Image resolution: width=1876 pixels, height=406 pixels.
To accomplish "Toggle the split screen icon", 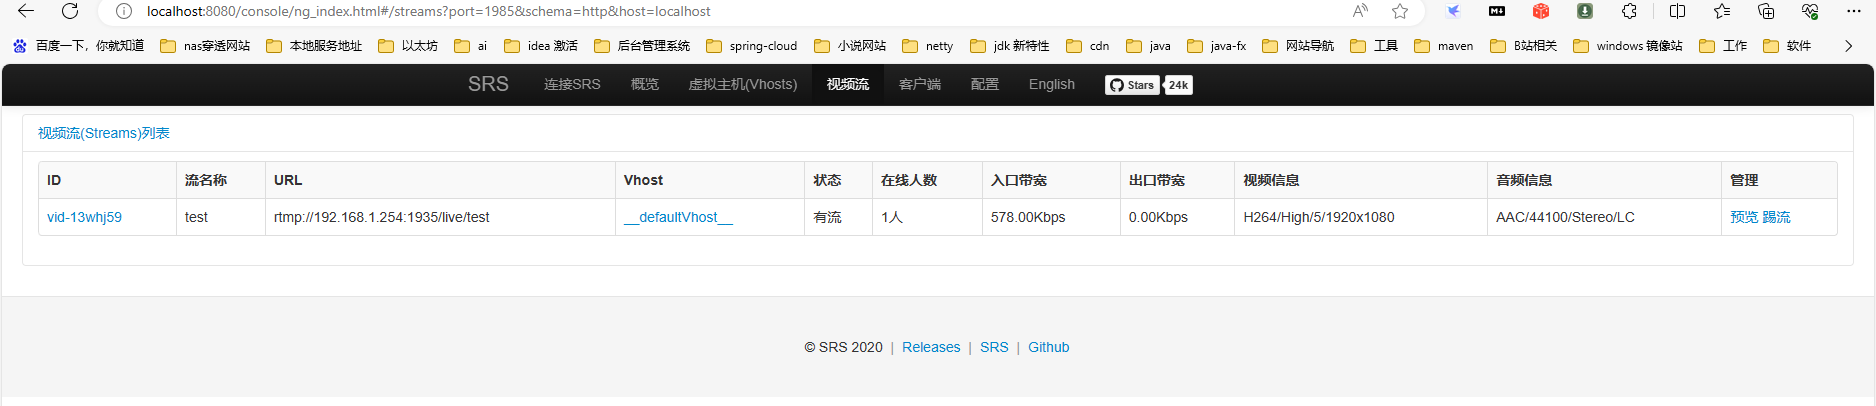I will tap(1677, 11).
